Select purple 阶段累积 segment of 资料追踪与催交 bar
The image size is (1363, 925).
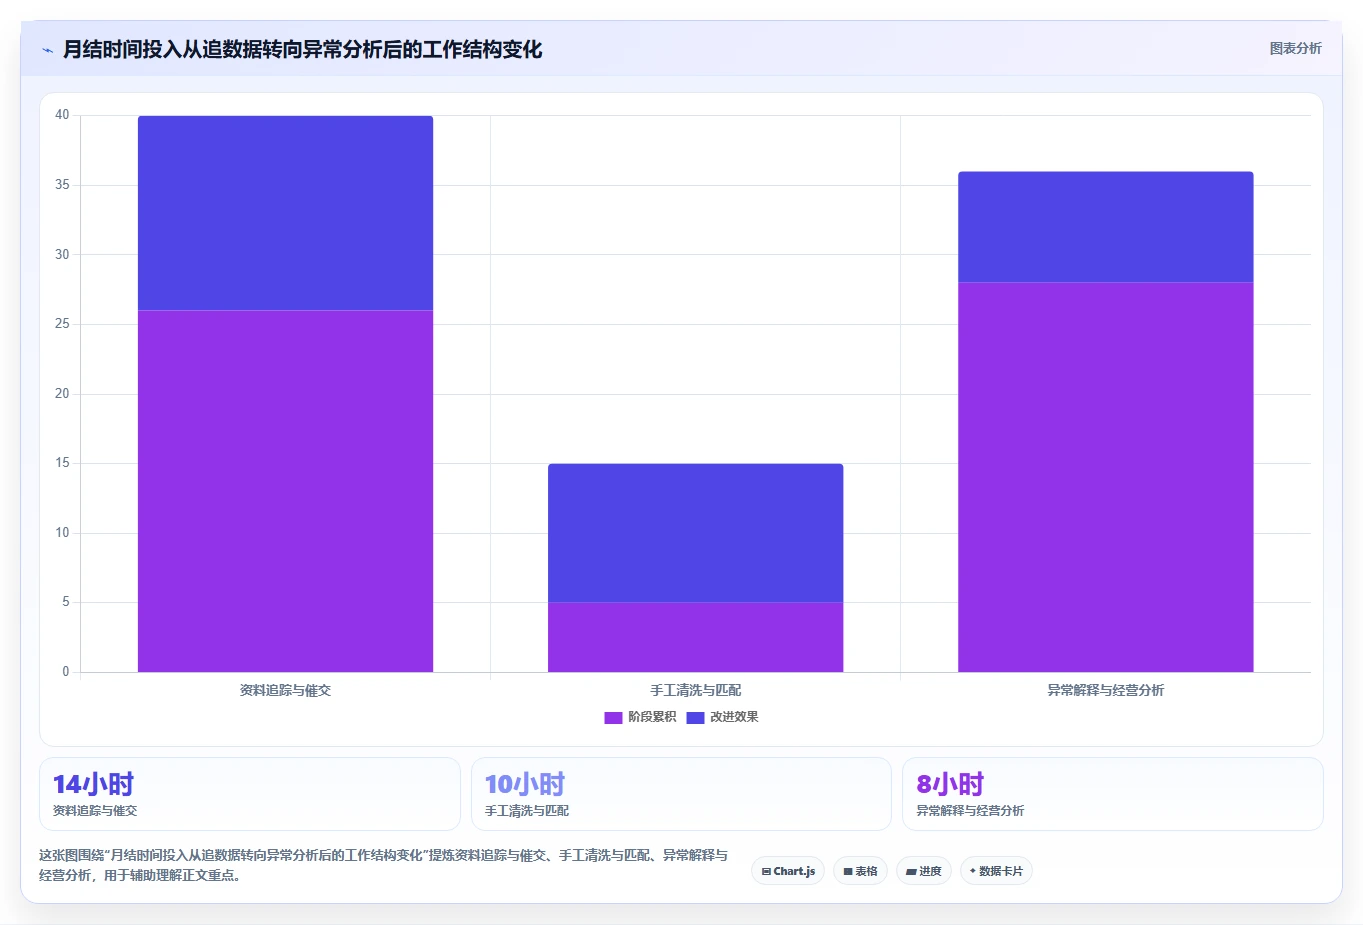pos(285,491)
